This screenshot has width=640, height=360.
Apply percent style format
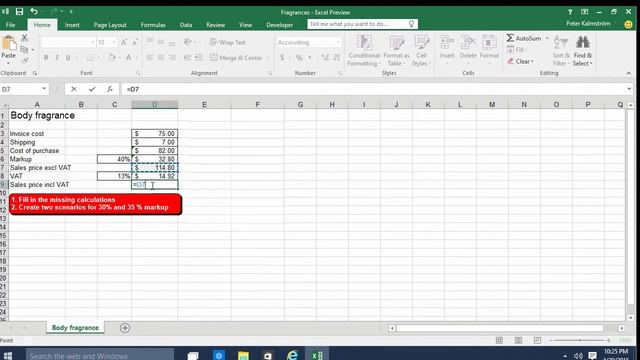[299, 58]
